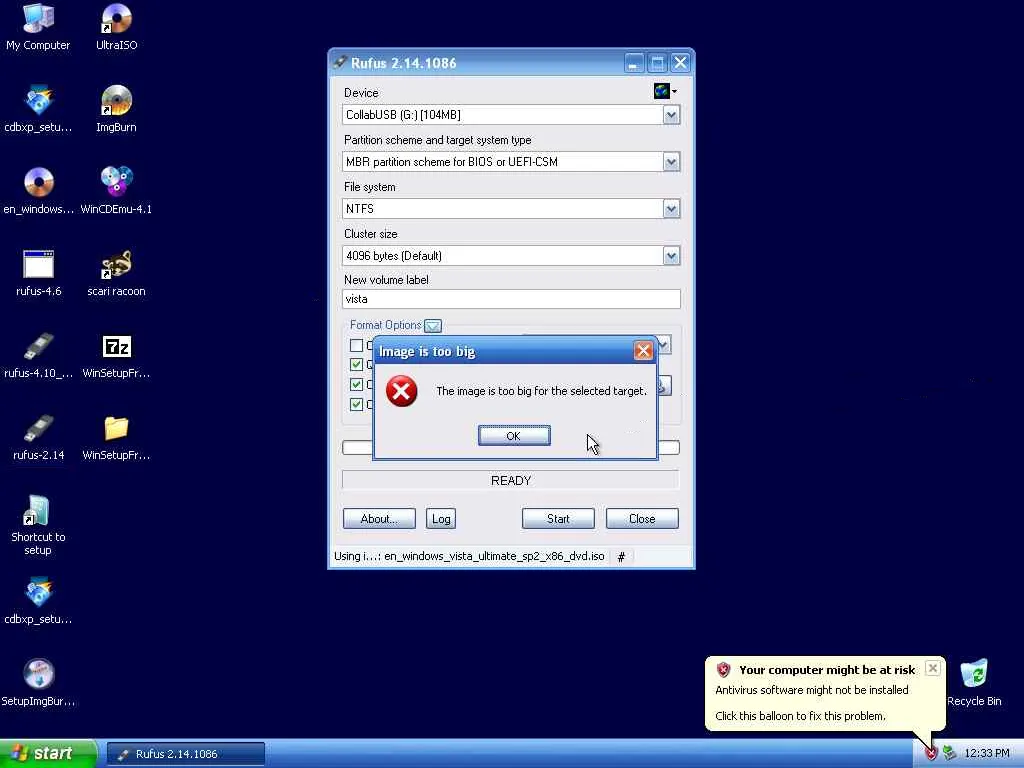Image resolution: width=1024 pixels, height=768 pixels.
Task: Select the rufus-2.14 desktop icon
Action: [x=39, y=437]
